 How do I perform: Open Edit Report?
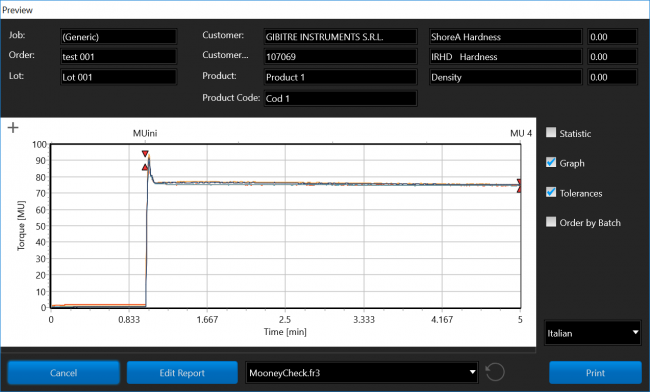(182, 373)
